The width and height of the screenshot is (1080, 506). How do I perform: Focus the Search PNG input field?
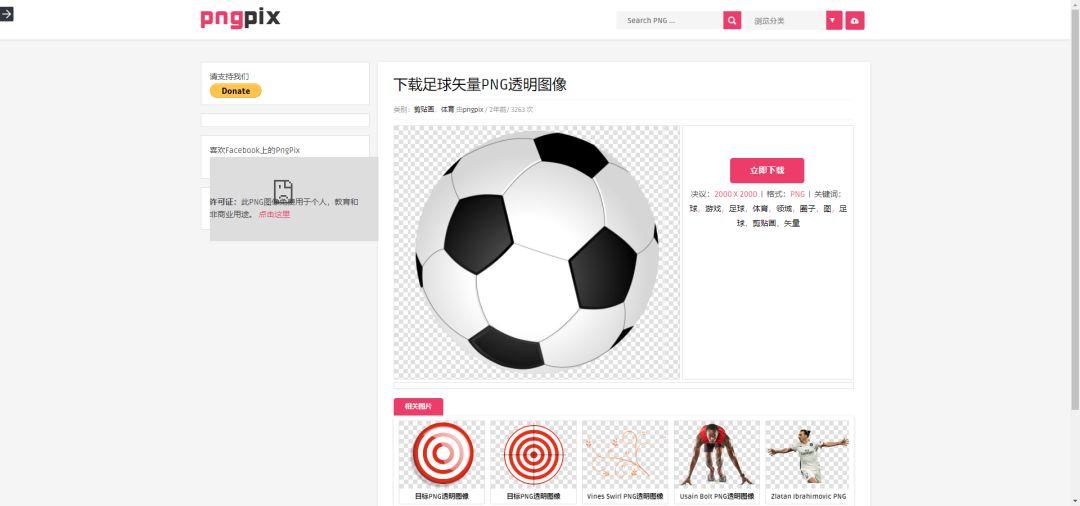click(669, 21)
